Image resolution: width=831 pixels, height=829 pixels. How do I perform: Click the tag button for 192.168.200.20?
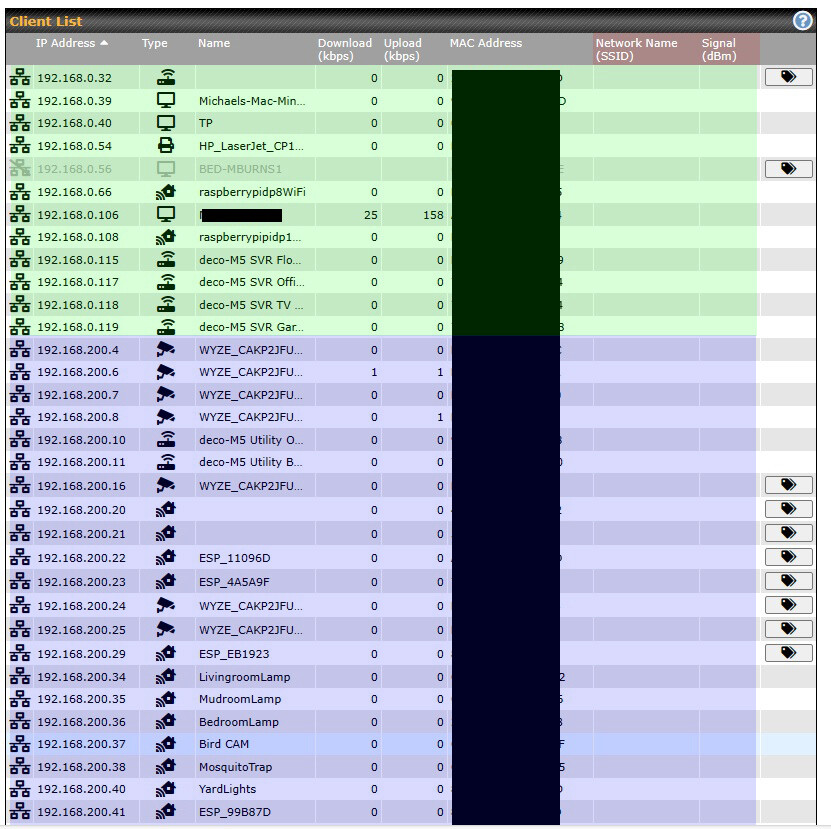pos(788,509)
